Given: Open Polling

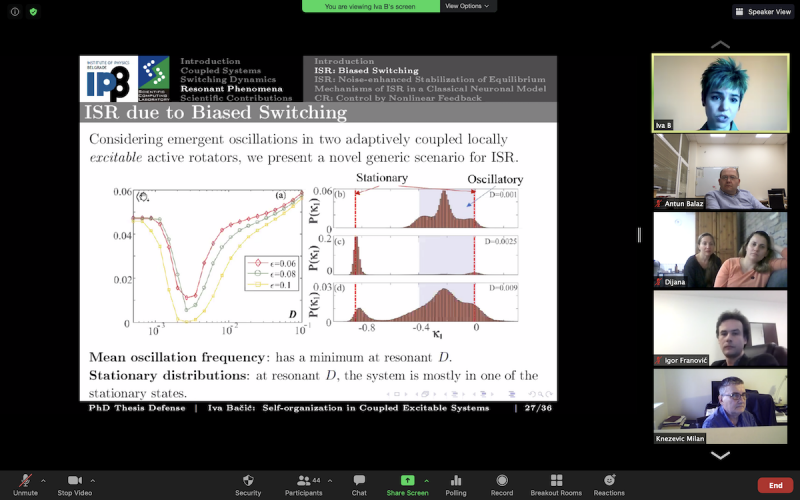Looking at the screenshot, I should (x=456, y=485).
